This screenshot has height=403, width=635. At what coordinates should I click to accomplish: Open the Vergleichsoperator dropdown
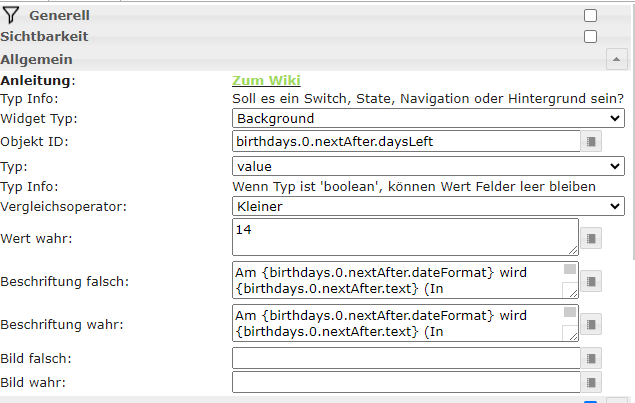[428, 206]
